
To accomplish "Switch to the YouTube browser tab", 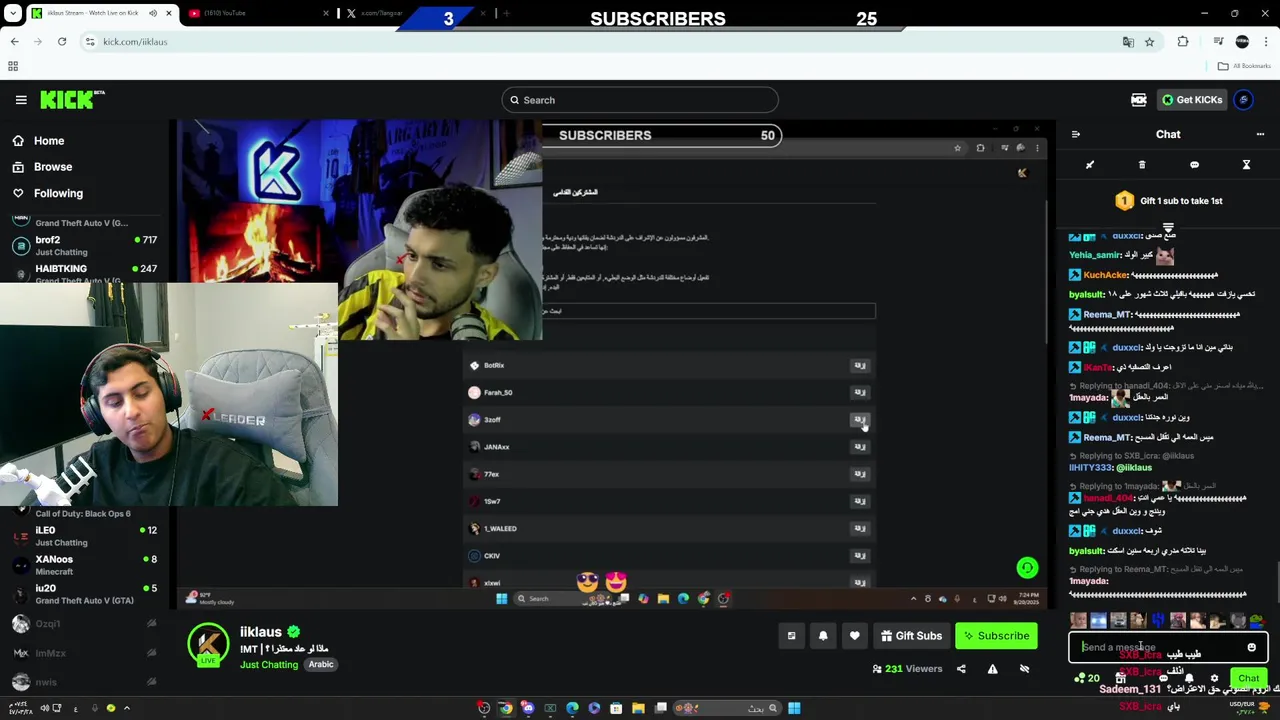I will pos(260,13).
